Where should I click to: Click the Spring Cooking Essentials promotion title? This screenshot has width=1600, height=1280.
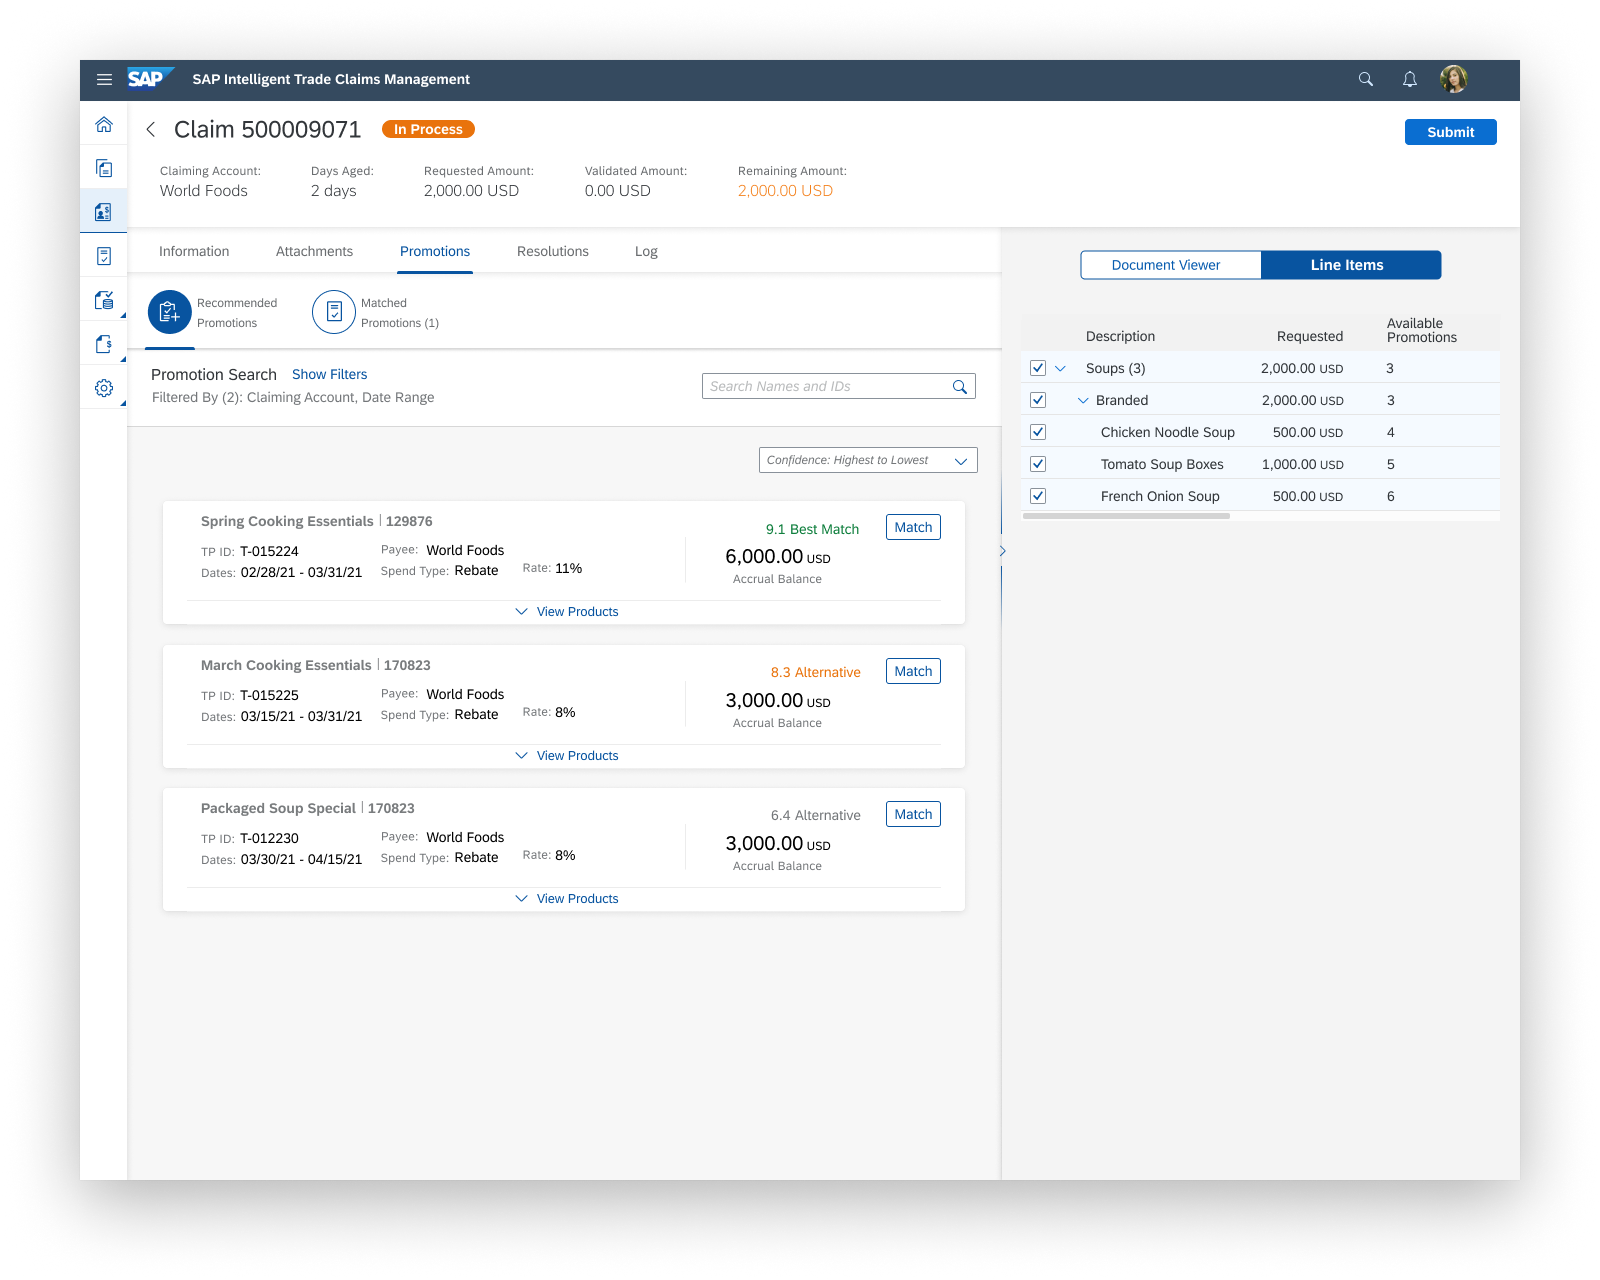click(x=287, y=521)
